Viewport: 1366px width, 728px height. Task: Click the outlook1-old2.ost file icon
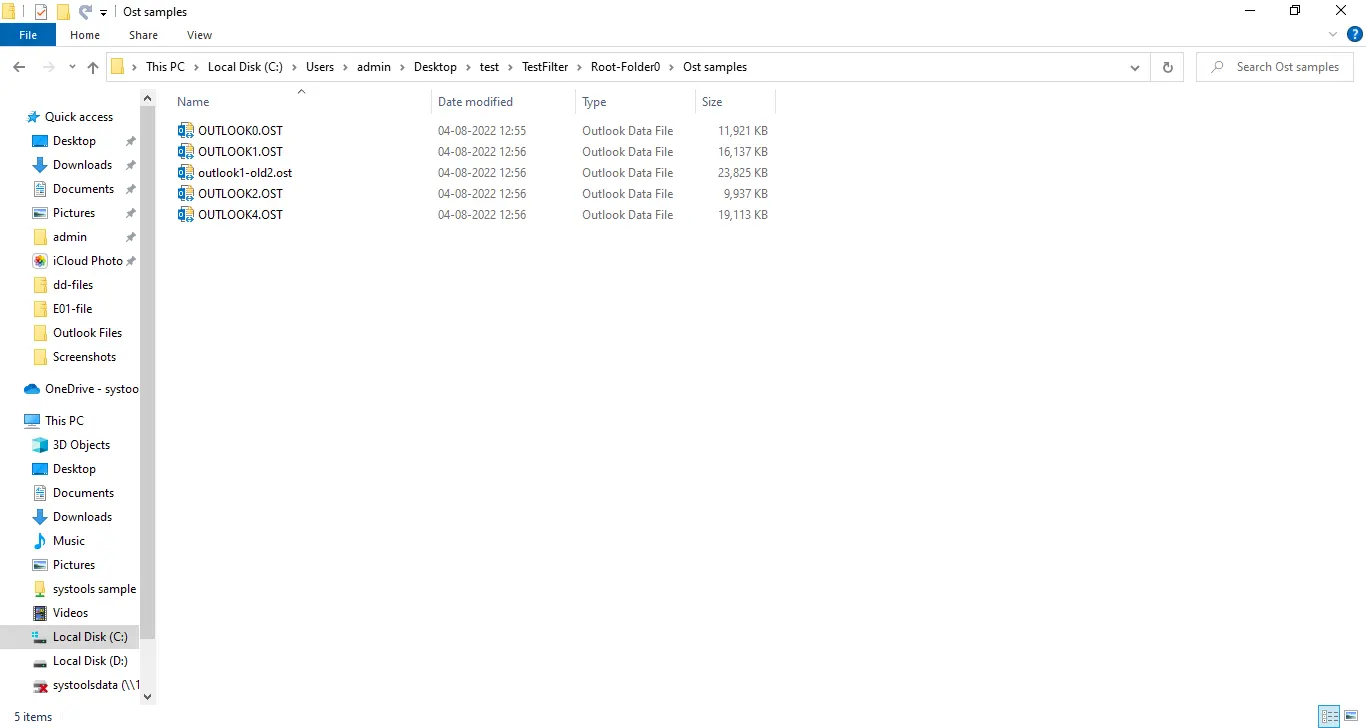click(x=185, y=173)
